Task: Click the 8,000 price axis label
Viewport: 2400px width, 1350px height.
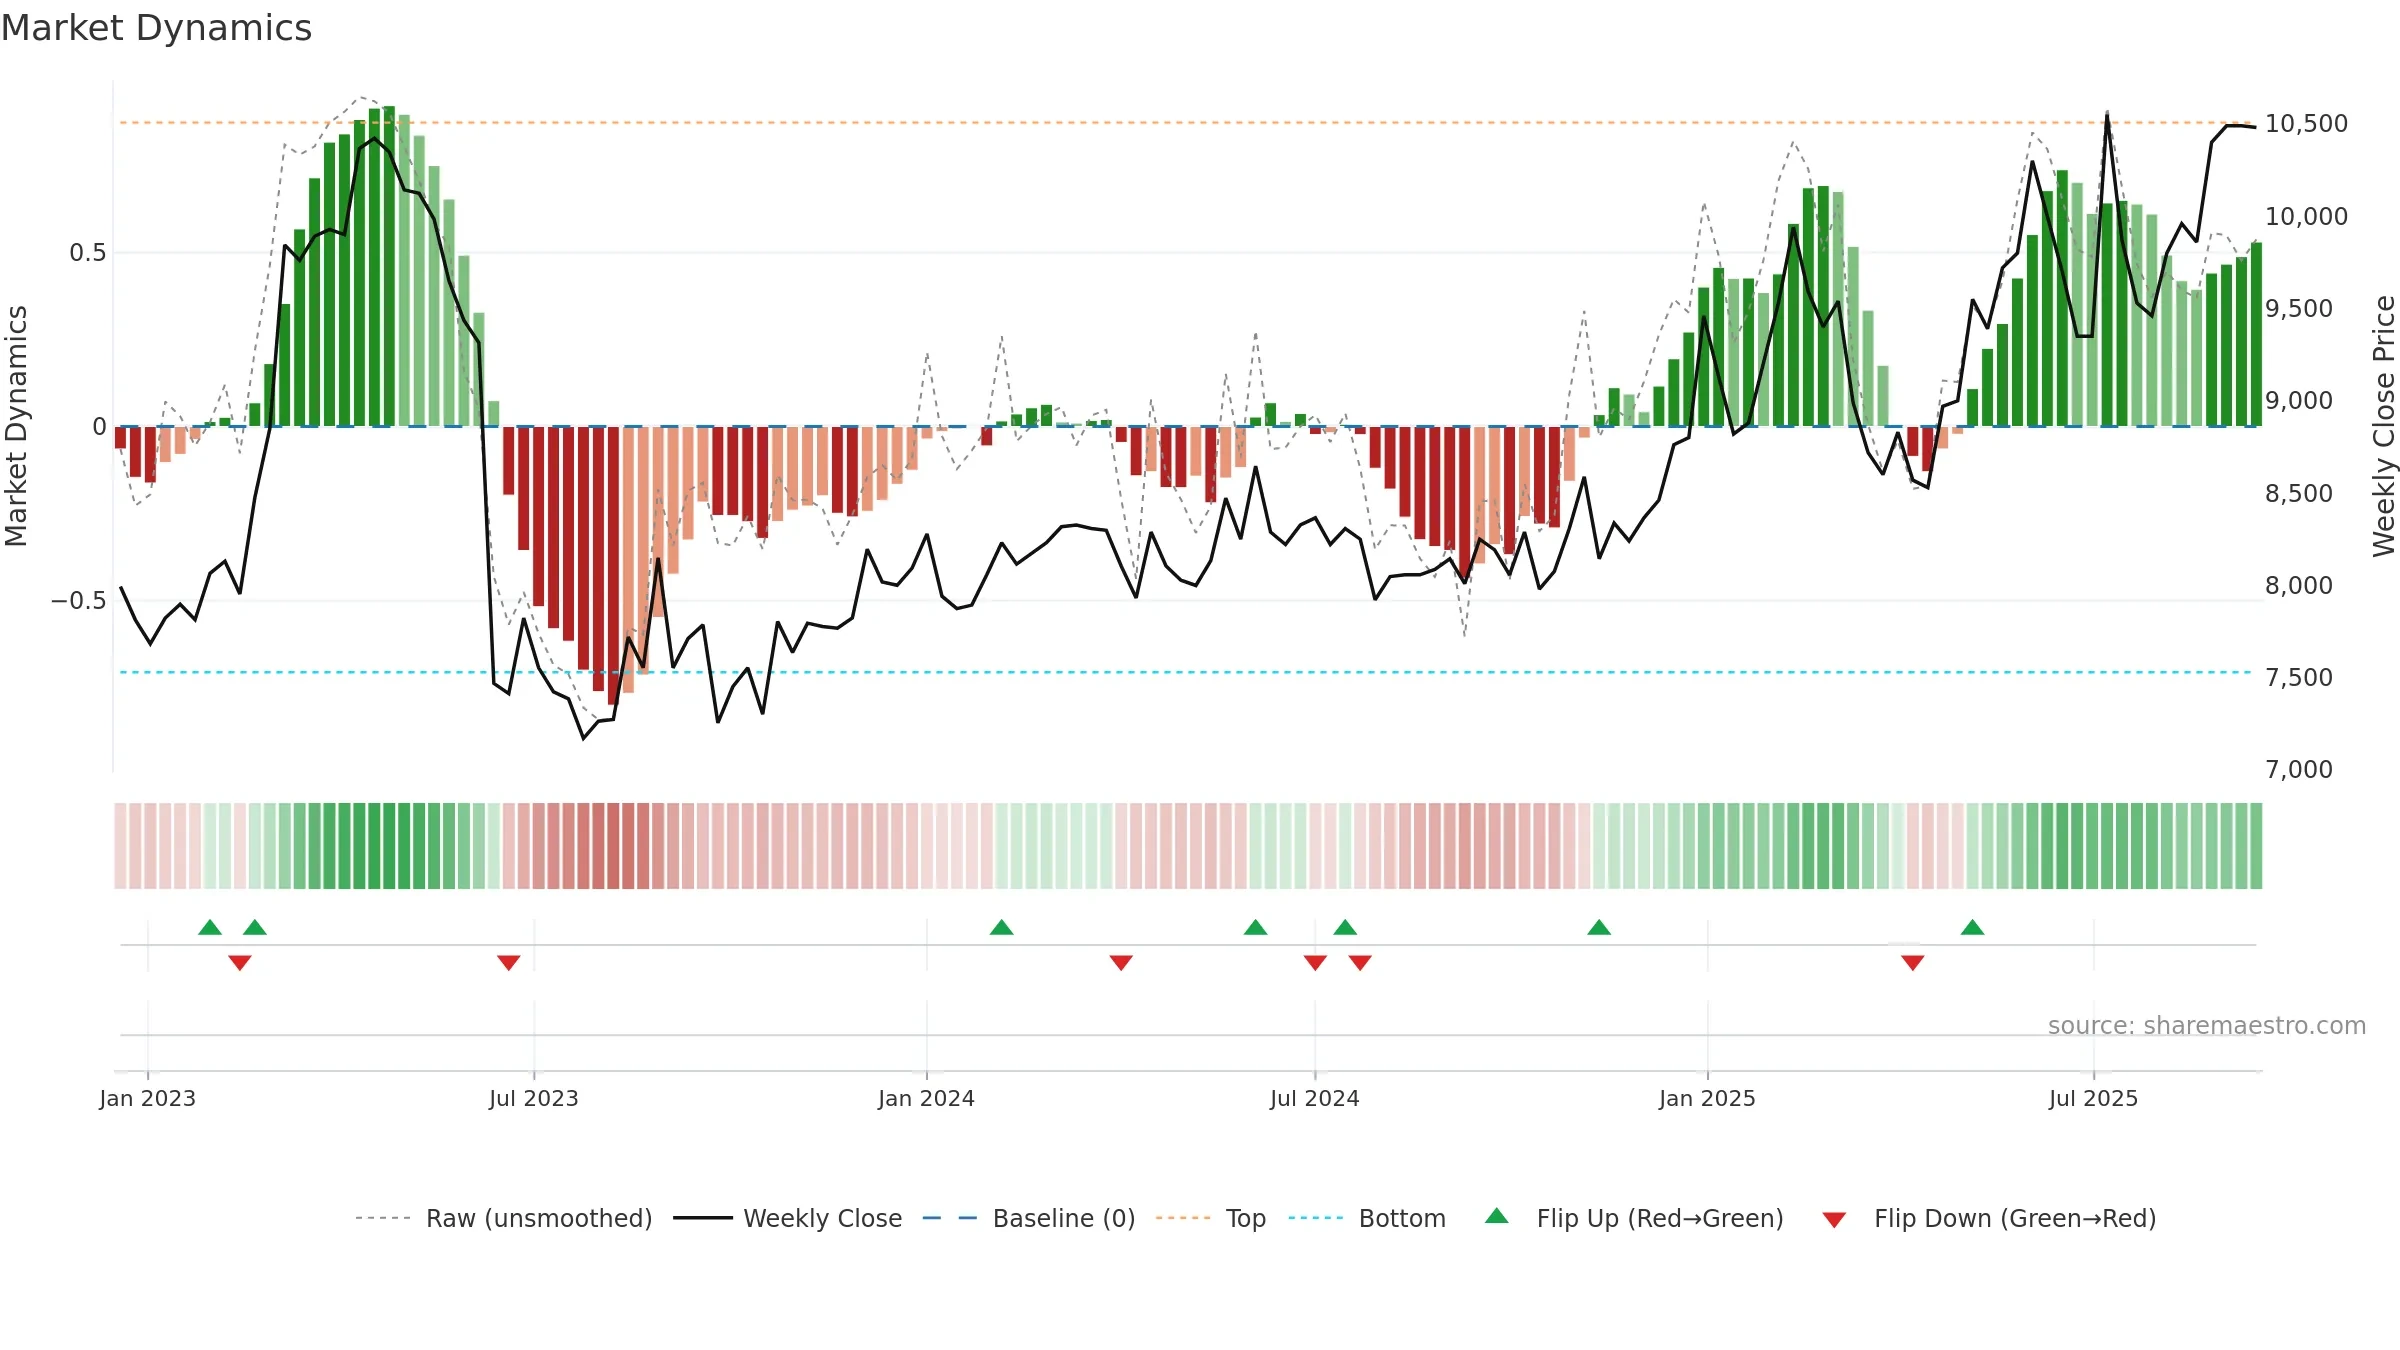Action: [x=2299, y=585]
